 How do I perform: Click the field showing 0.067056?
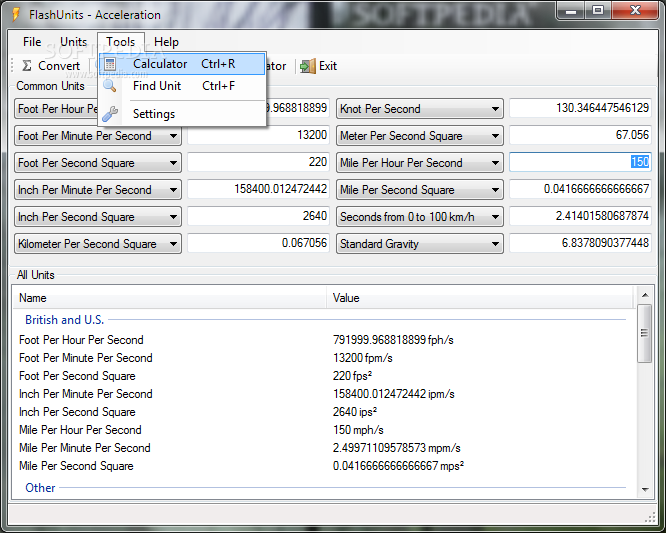(x=258, y=243)
